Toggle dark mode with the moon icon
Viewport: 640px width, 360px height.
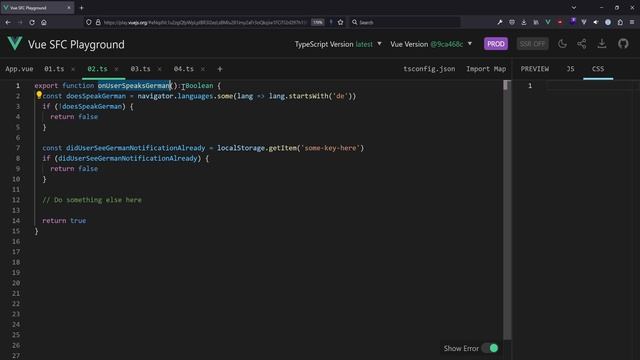pyautogui.click(x=562, y=44)
